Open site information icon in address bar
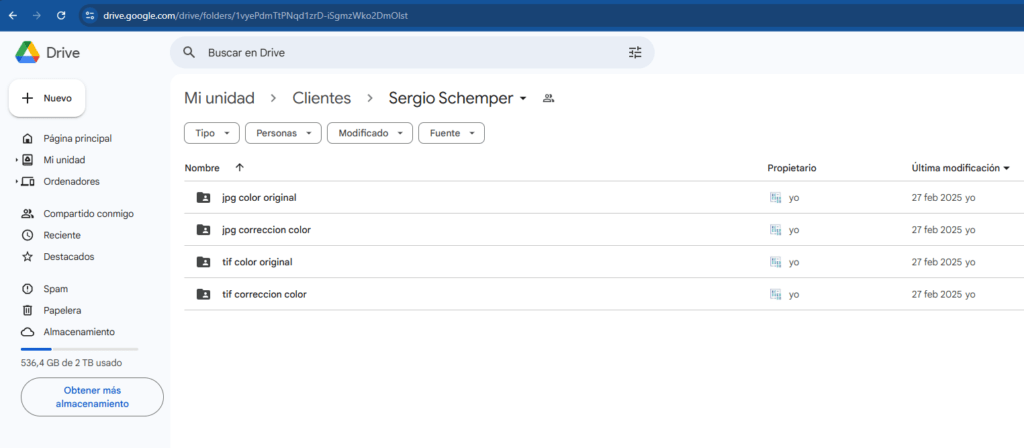1024x448 pixels. click(x=90, y=15)
